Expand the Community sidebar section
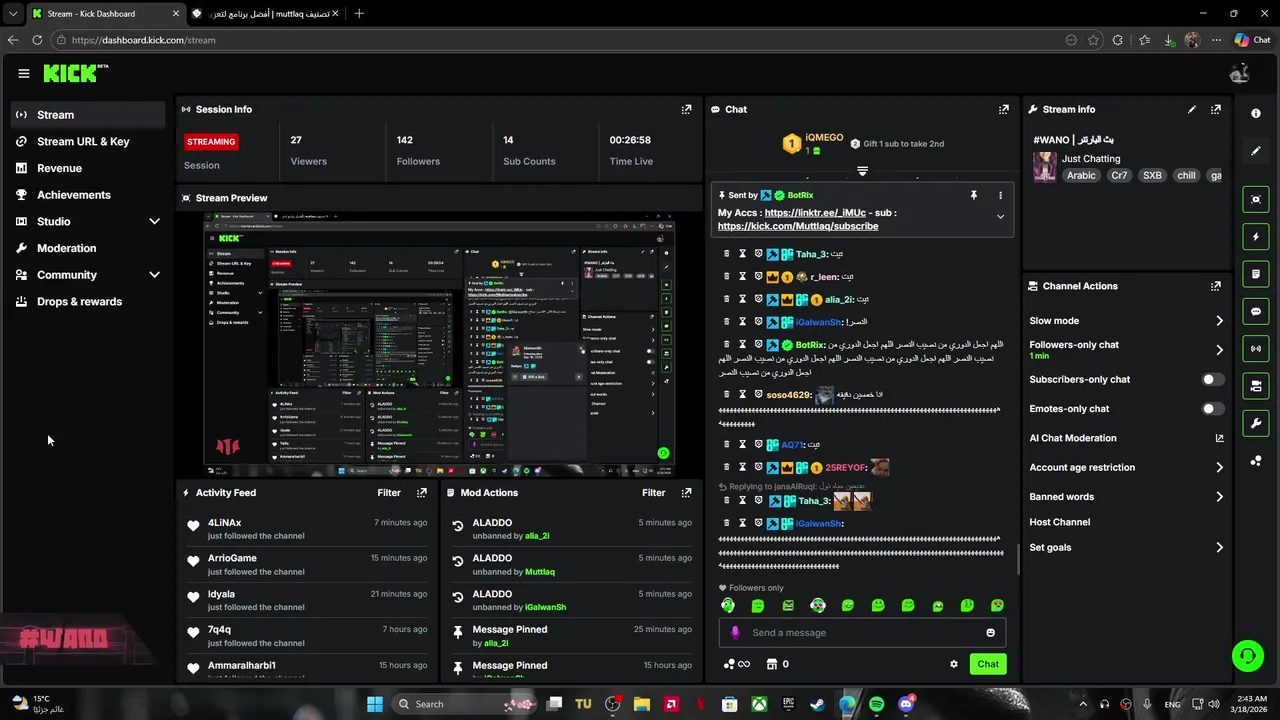Screen dimensions: 1280x720 [x=154, y=275]
